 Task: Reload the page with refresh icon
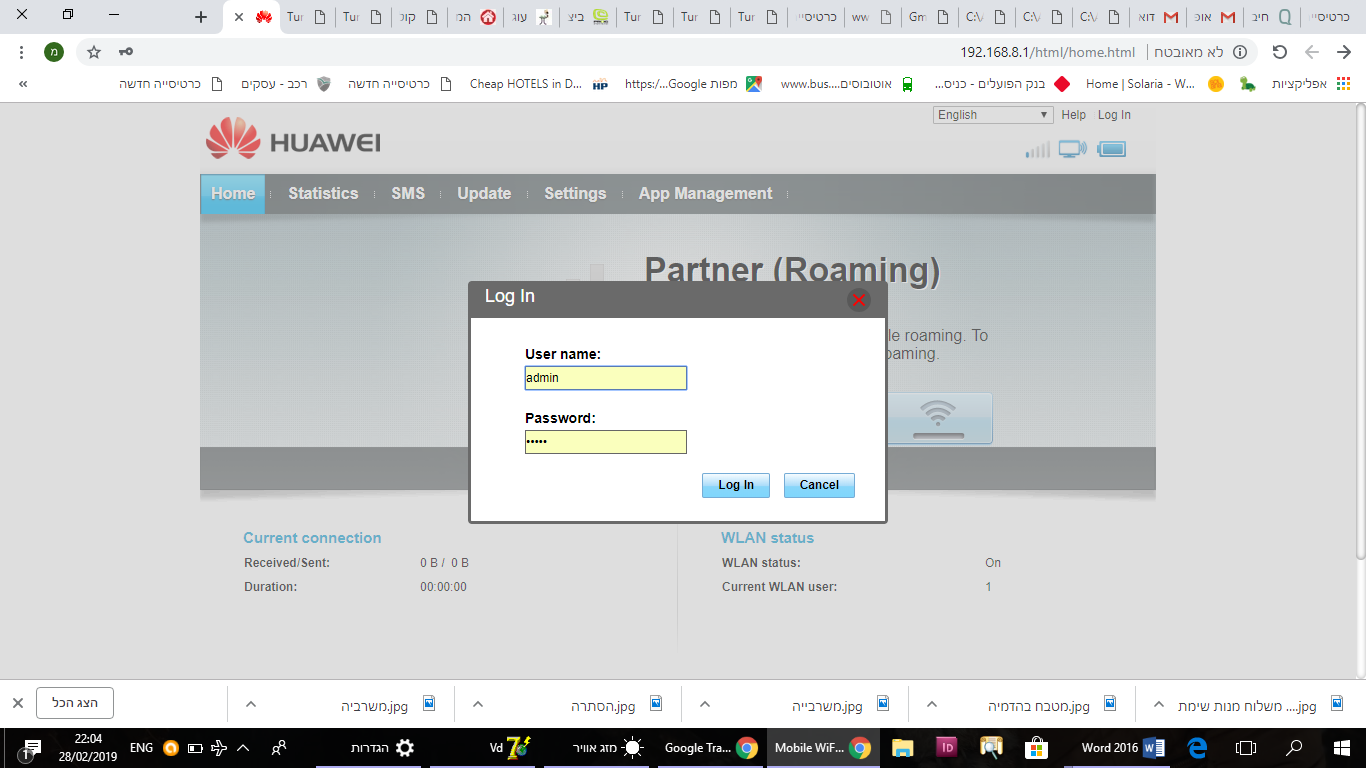pos(1279,52)
